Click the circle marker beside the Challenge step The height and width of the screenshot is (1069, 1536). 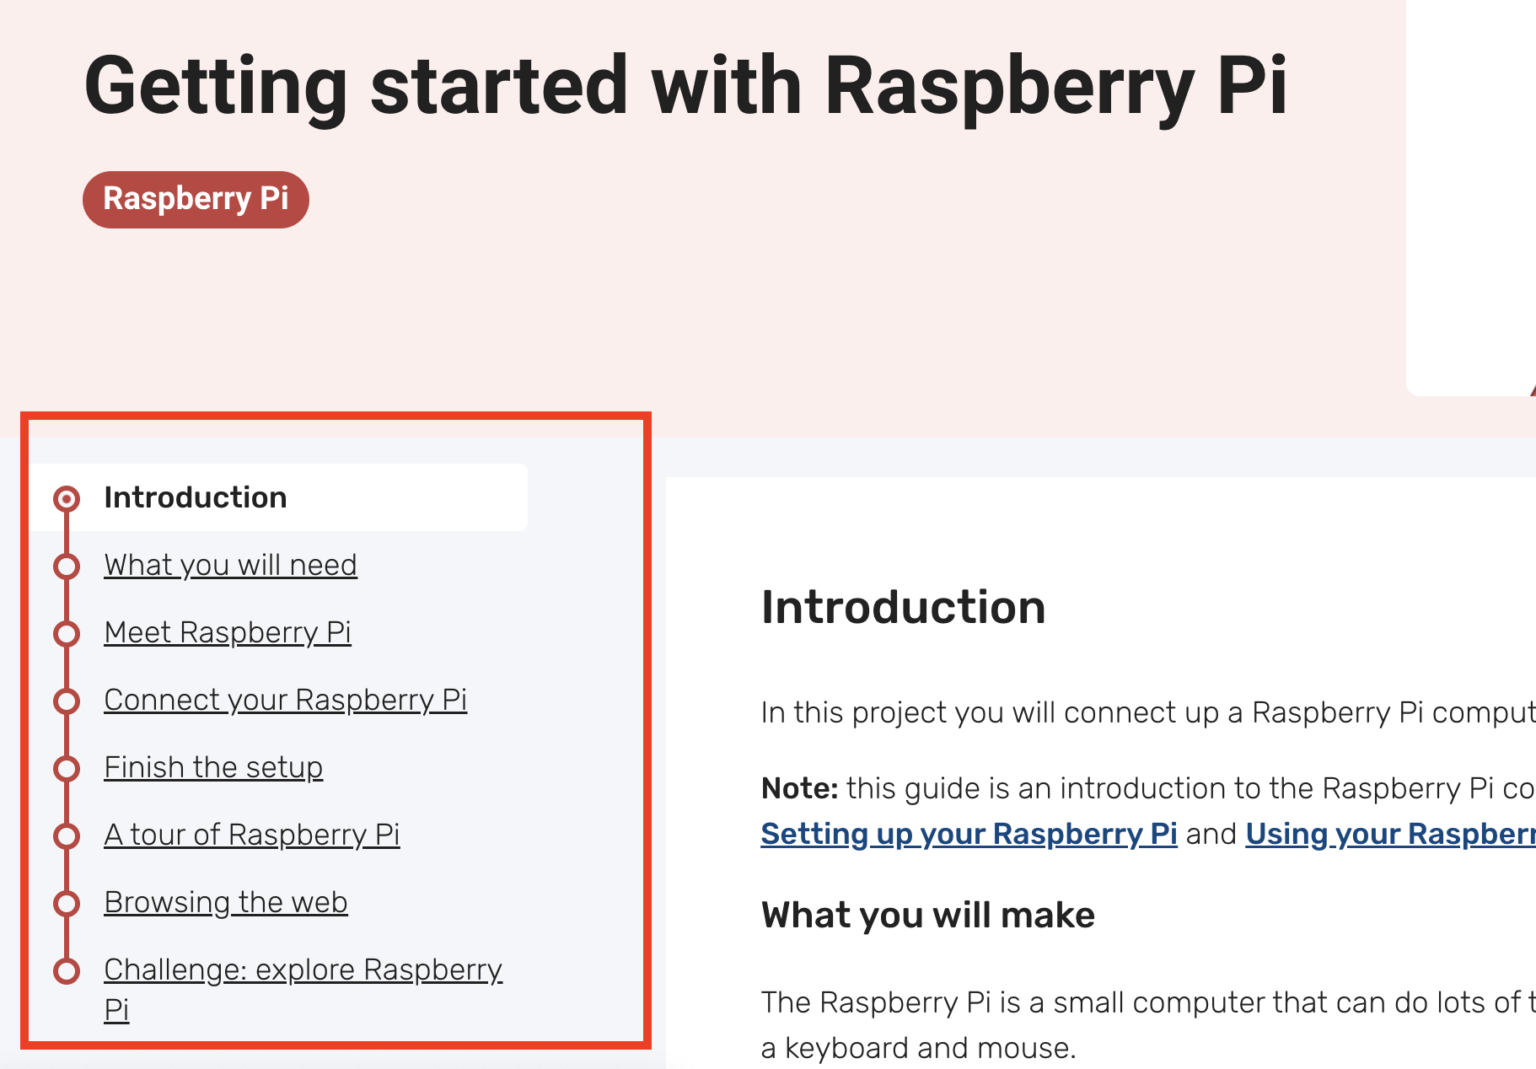(66, 970)
